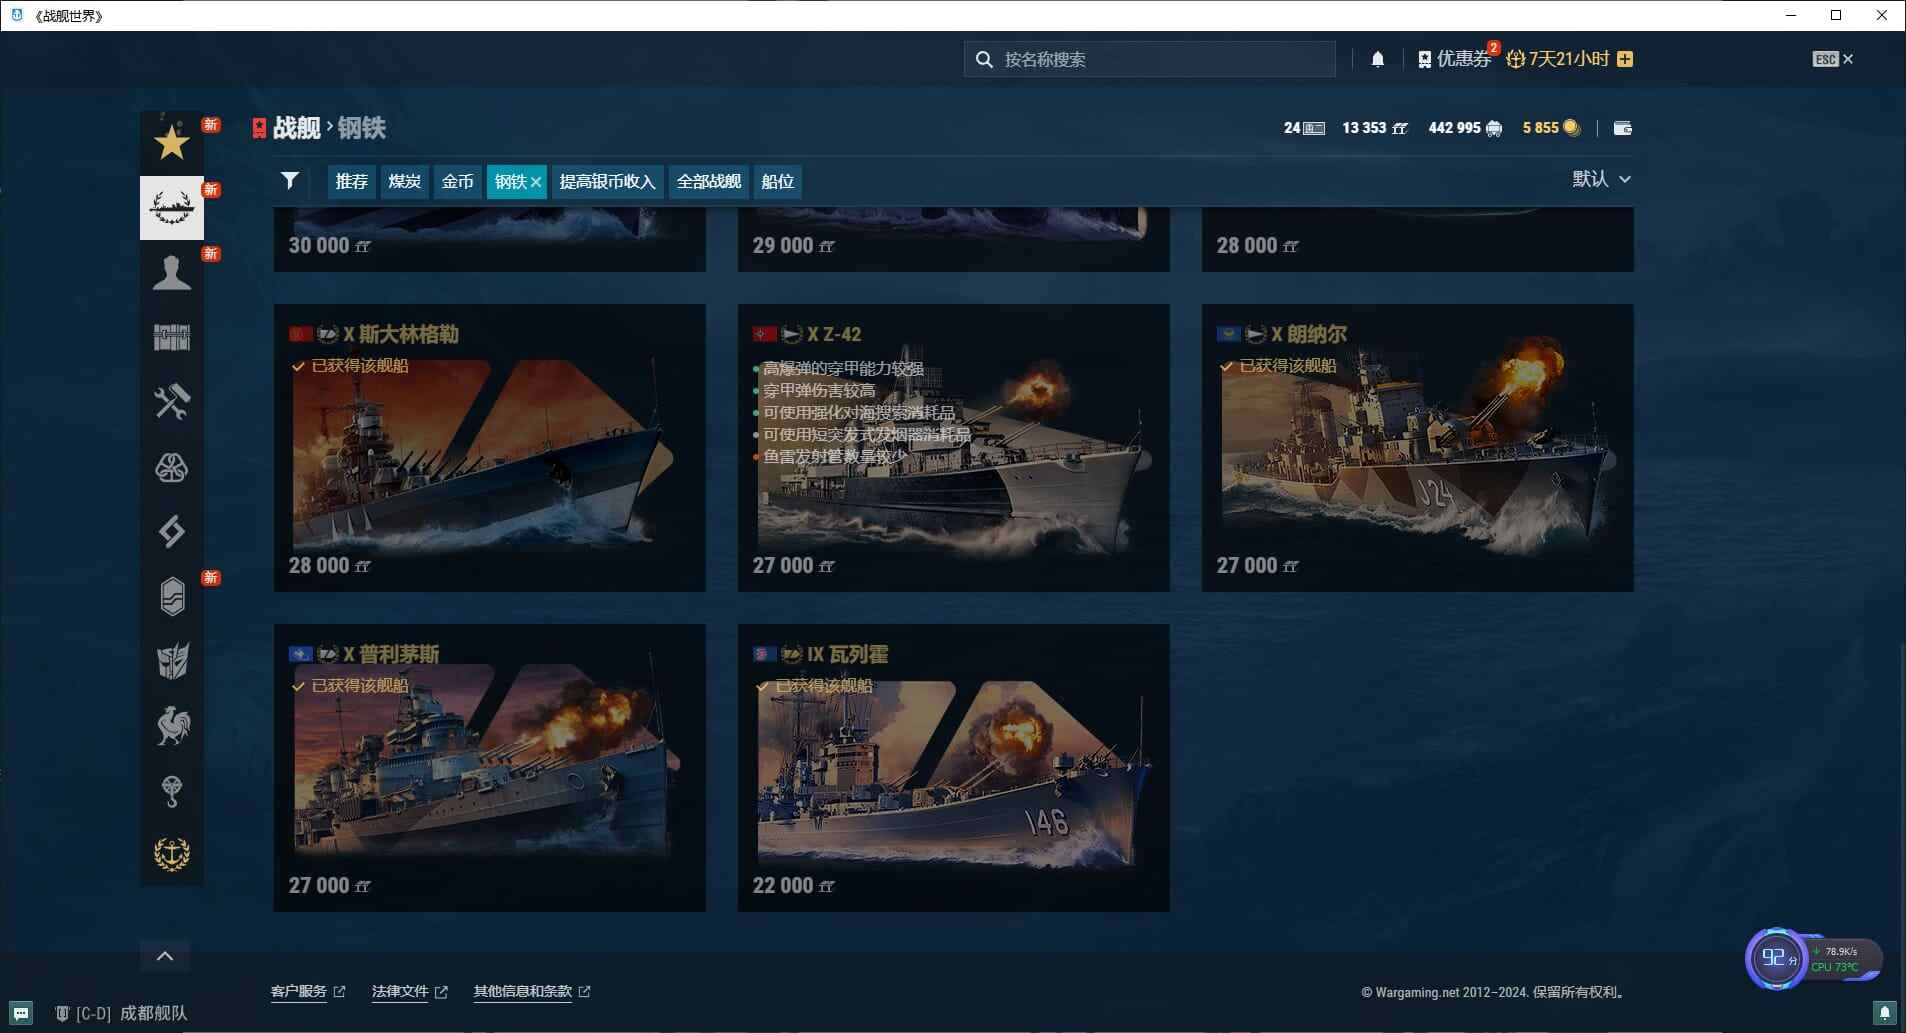Select the crossed tools sidebar icon
Viewport: 1906px width, 1033px height.
coord(171,402)
